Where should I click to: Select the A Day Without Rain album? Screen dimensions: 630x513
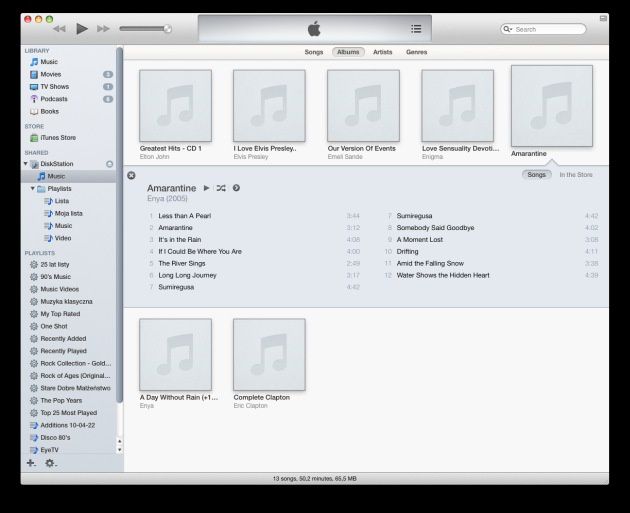[176, 354]
